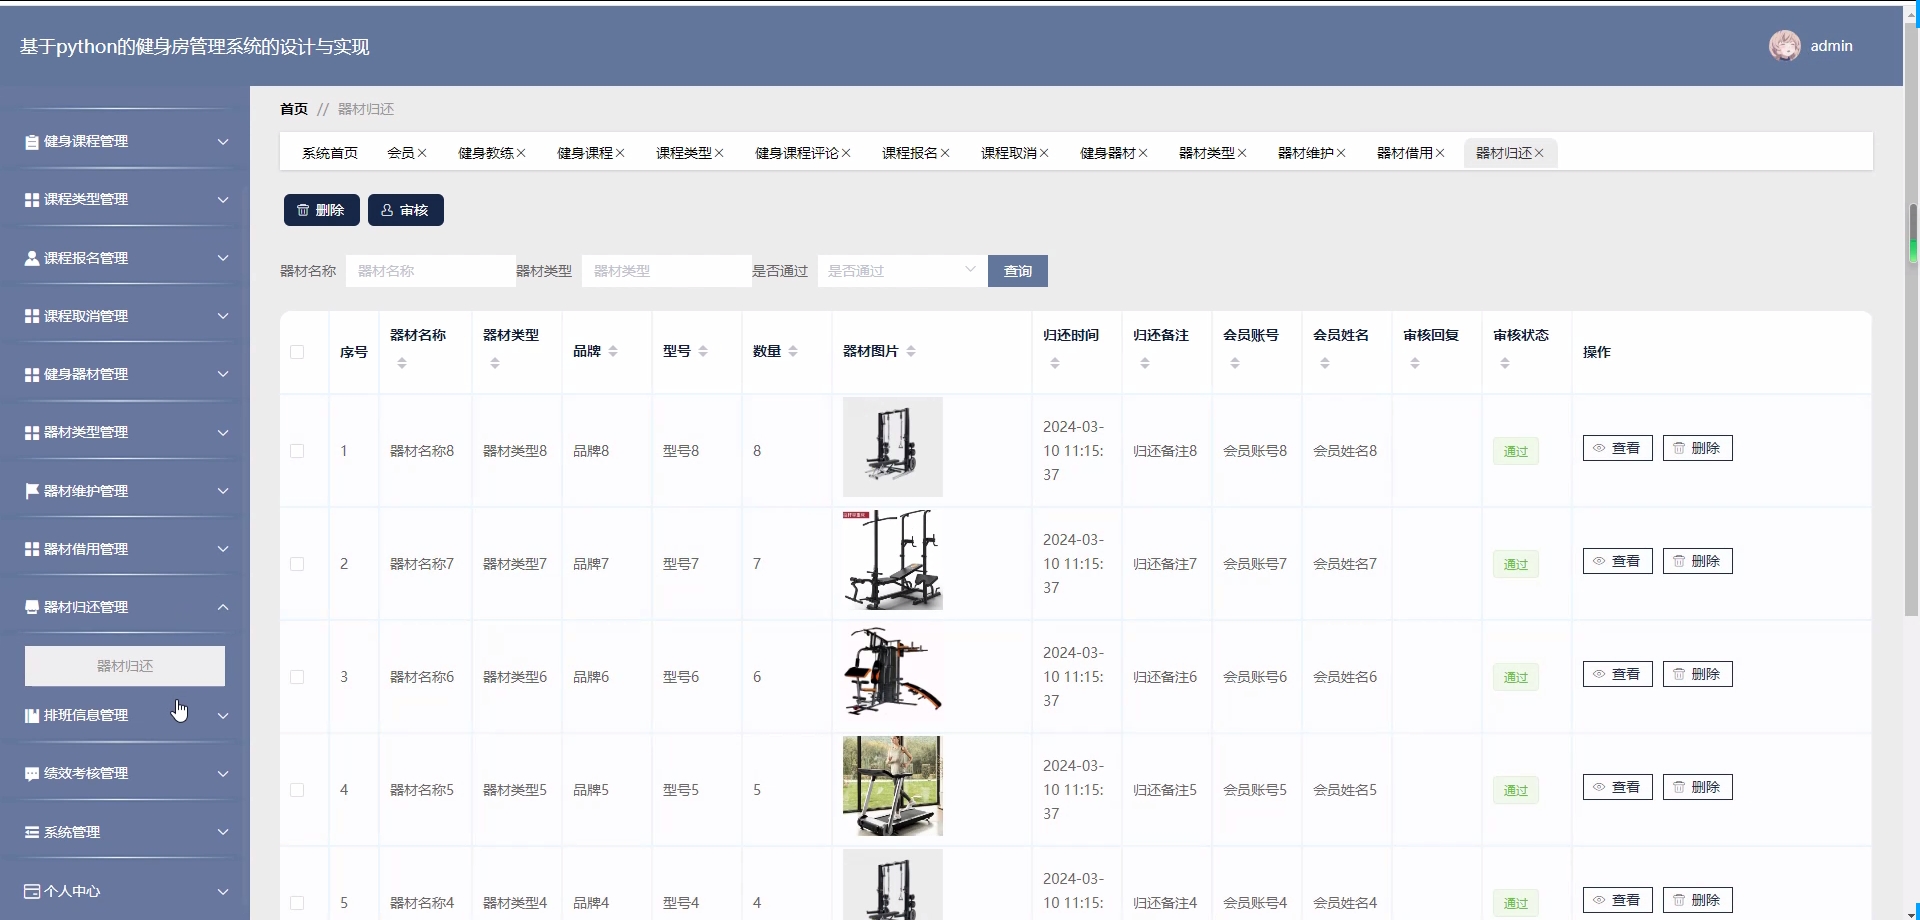Click the 通过 status tag in row 1
Image resolution: width=1920 pixels, height=920 pixels.
[x=1516, y=451]
